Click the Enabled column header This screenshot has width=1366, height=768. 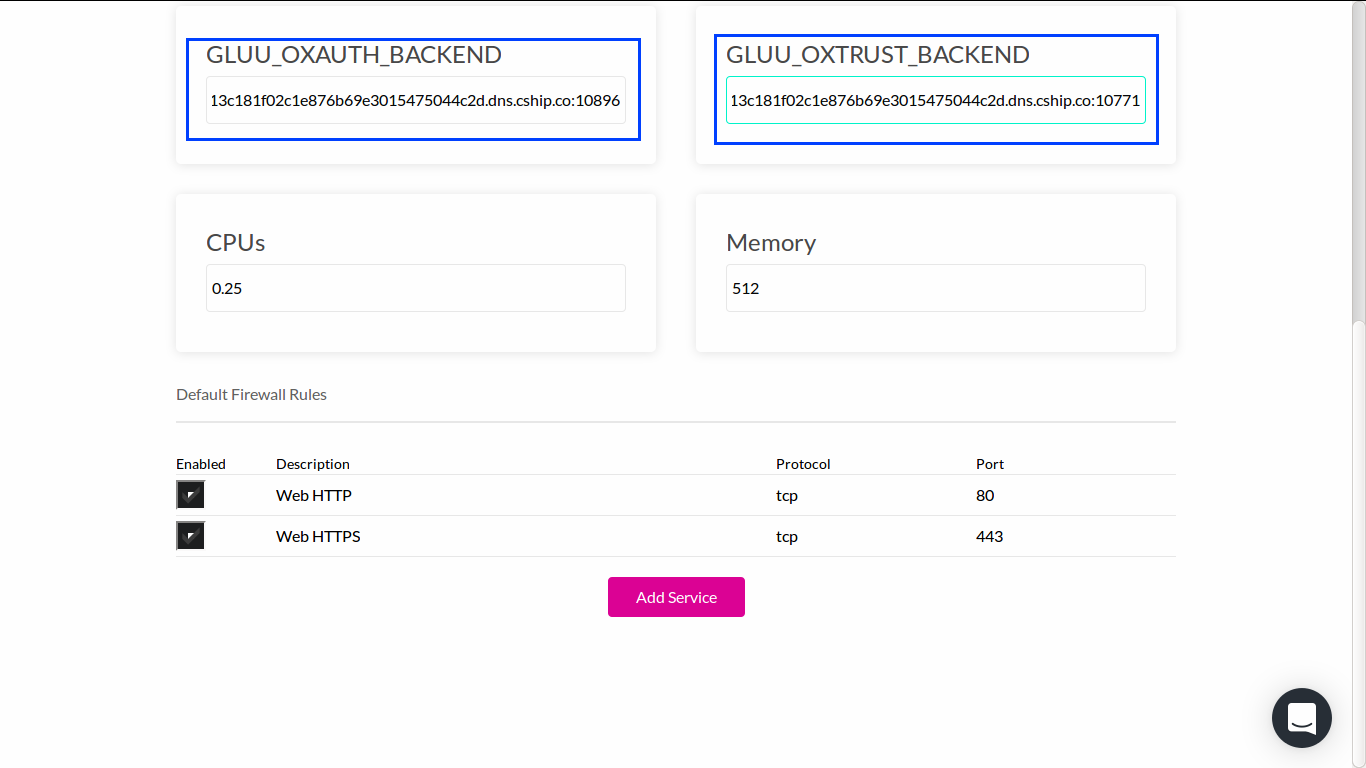pos(201,464)
